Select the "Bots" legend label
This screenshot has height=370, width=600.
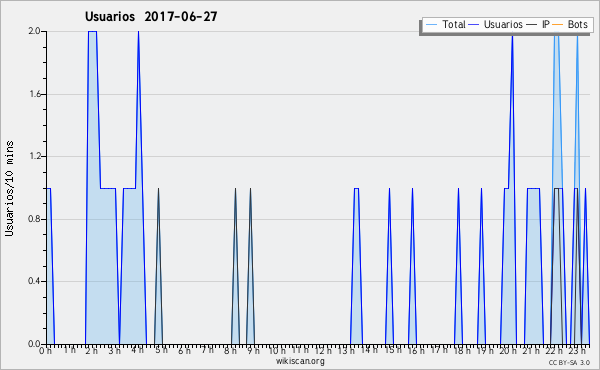pos(577,24)
